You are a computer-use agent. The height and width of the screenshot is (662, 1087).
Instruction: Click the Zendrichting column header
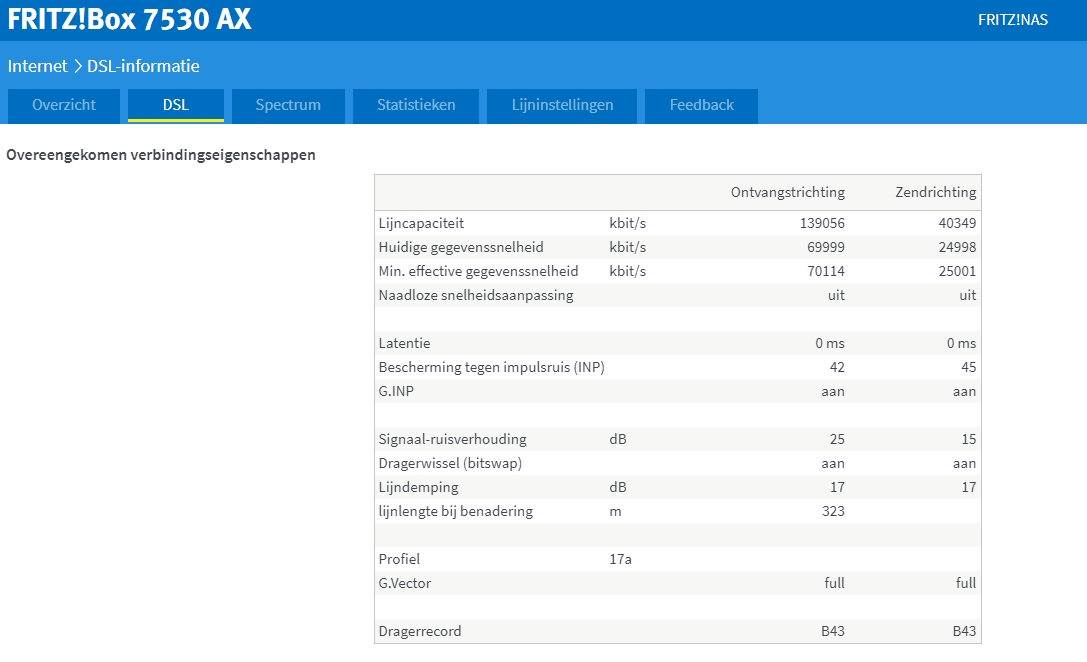click(935, 192)
